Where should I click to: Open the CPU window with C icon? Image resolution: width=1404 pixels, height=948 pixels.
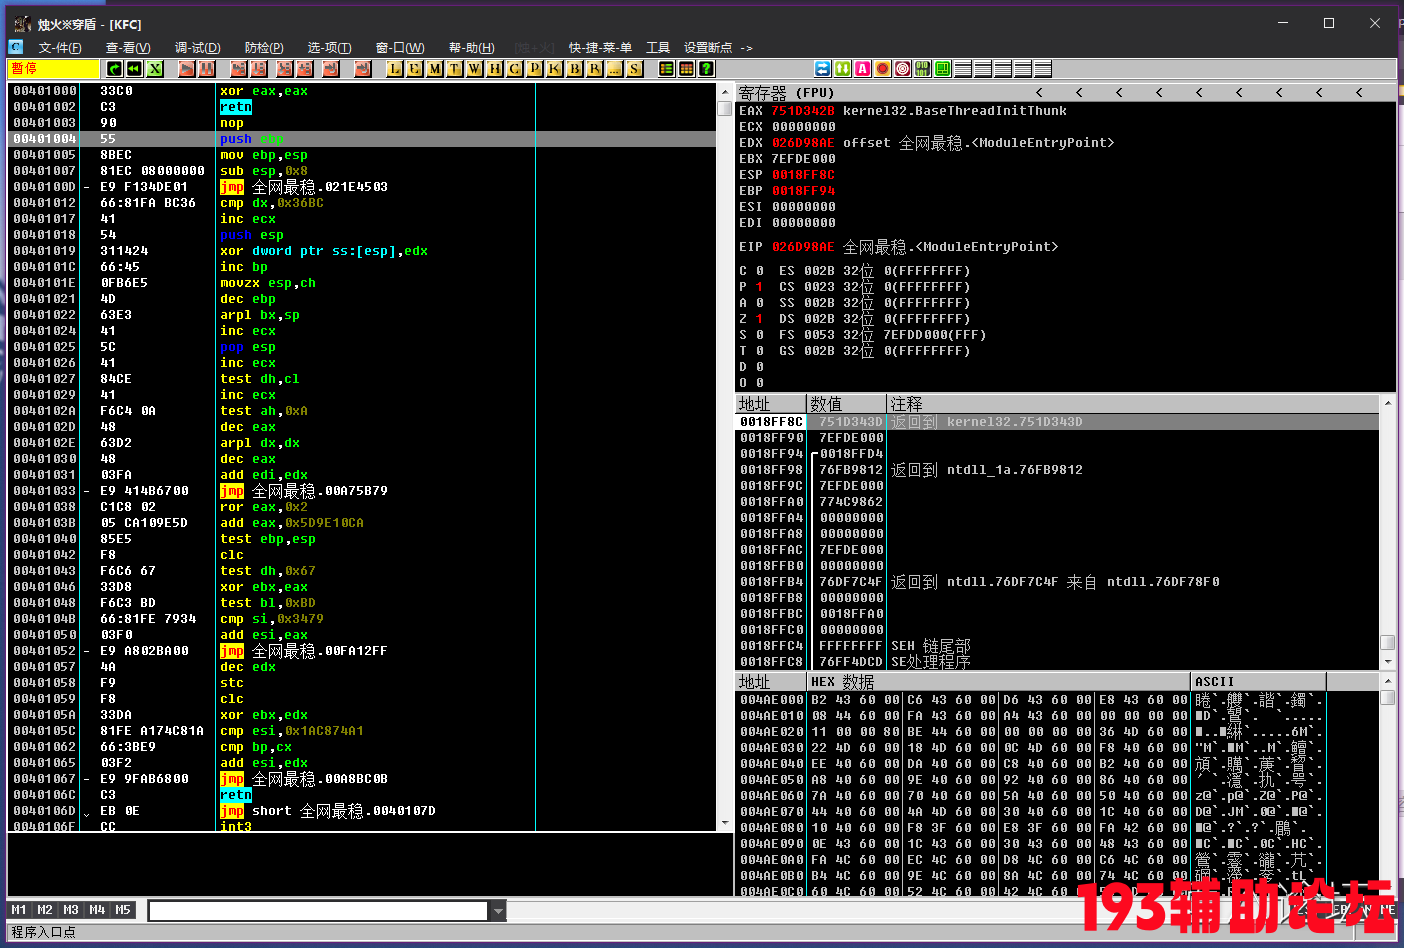tap(515, 69)
